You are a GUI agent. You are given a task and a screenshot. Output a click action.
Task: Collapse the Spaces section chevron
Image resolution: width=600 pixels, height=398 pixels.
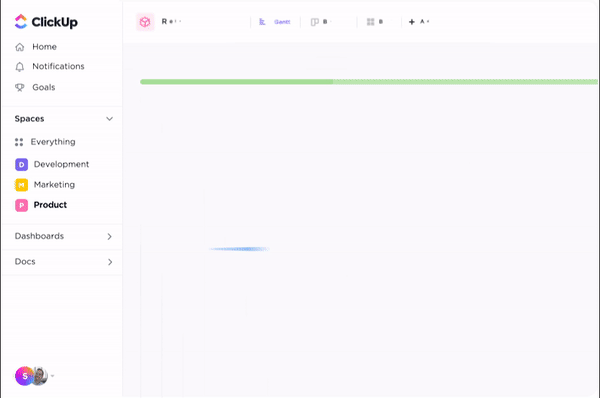109,119
